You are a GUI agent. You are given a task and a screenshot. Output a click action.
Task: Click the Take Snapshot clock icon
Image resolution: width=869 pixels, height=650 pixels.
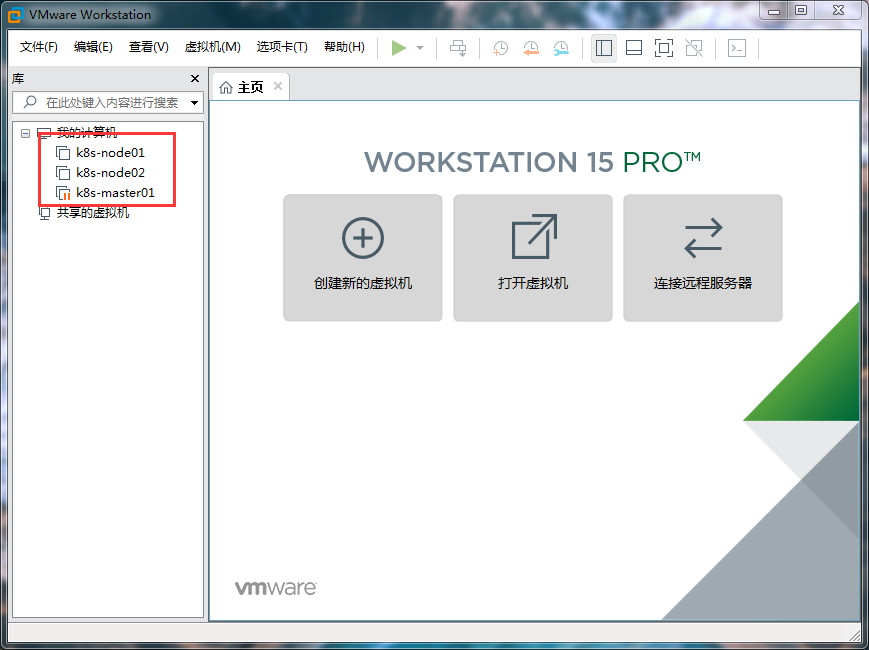click(500, 48)
